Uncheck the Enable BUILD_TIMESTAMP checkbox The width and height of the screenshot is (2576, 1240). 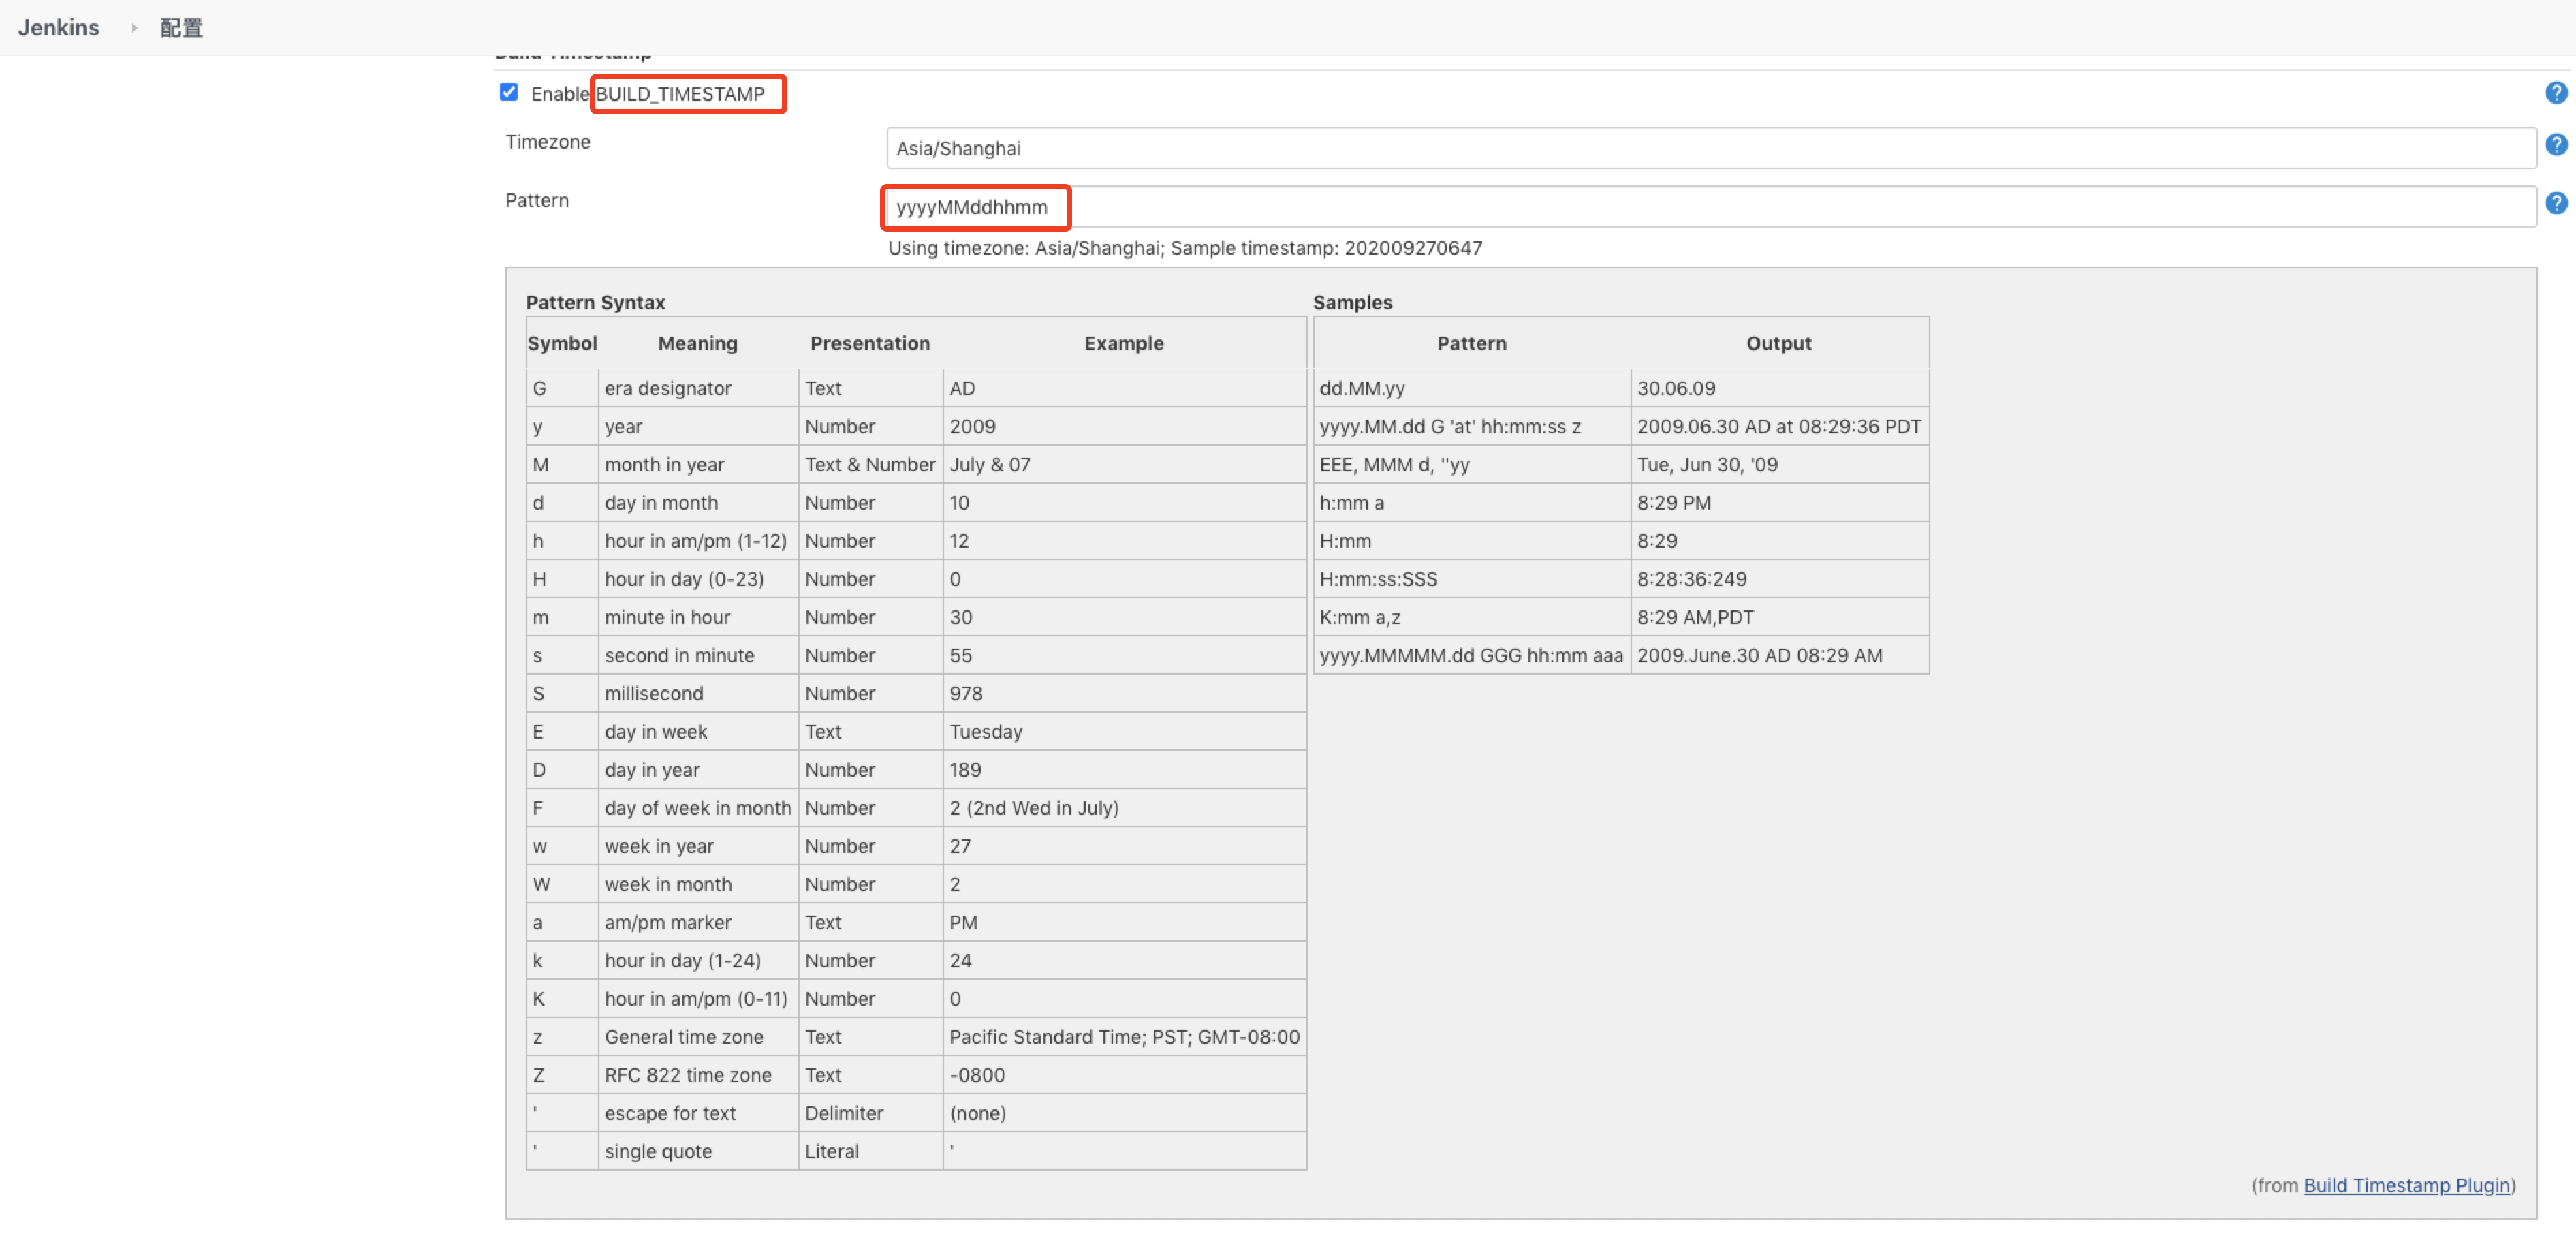(509, 93)
